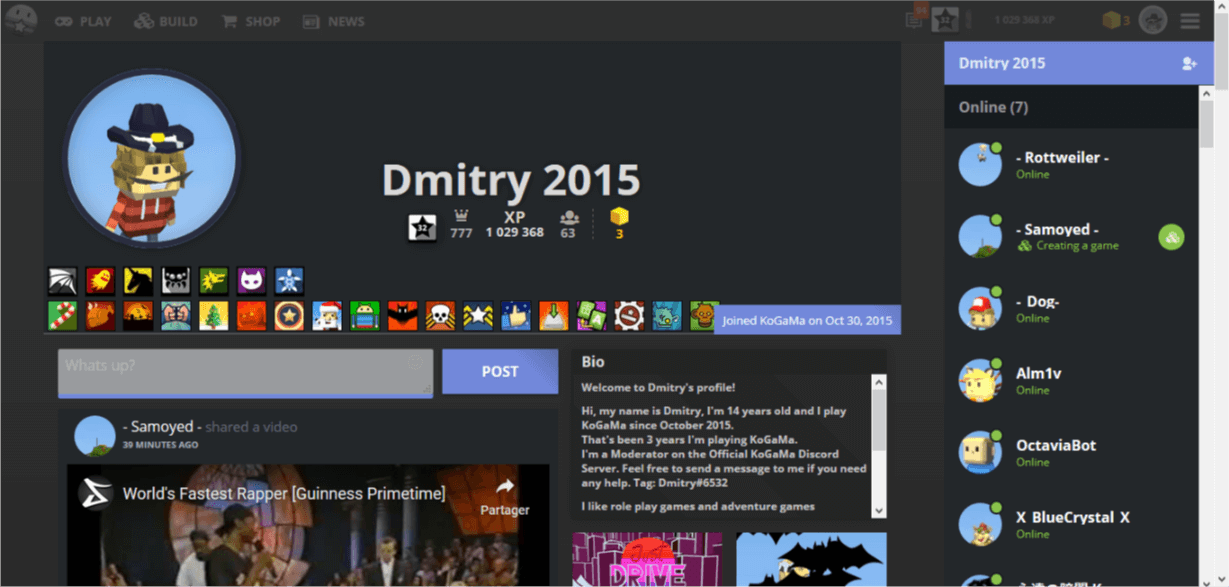Screen dimensions: 1229x587
Task: Select friend Alm1v in online list
Action: (1071, 381)
